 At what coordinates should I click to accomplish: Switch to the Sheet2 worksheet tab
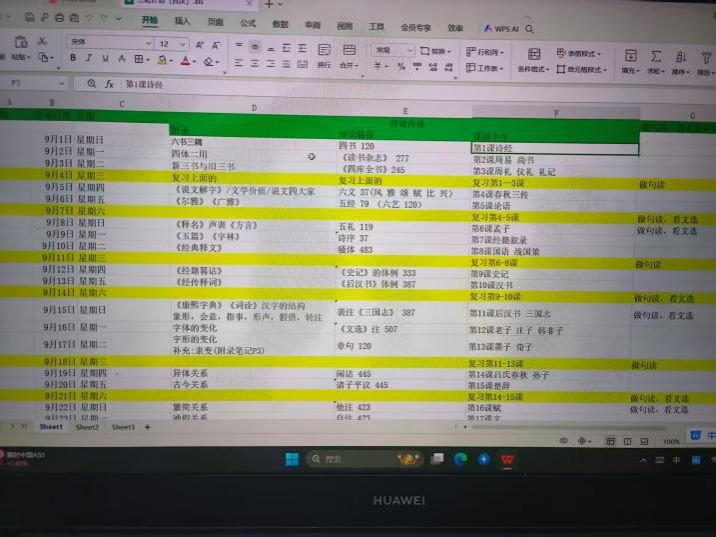(87, 427)
